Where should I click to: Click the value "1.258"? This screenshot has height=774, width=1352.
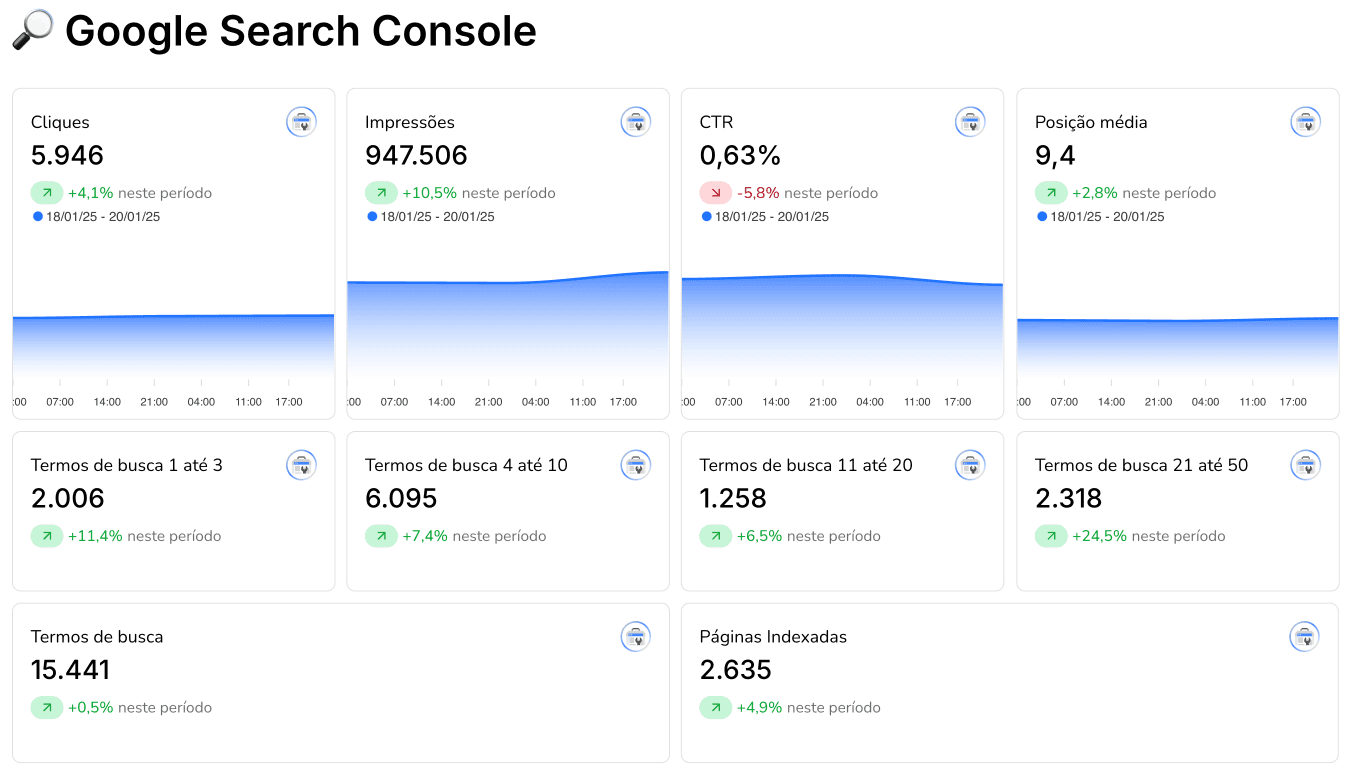pos(733,499)
